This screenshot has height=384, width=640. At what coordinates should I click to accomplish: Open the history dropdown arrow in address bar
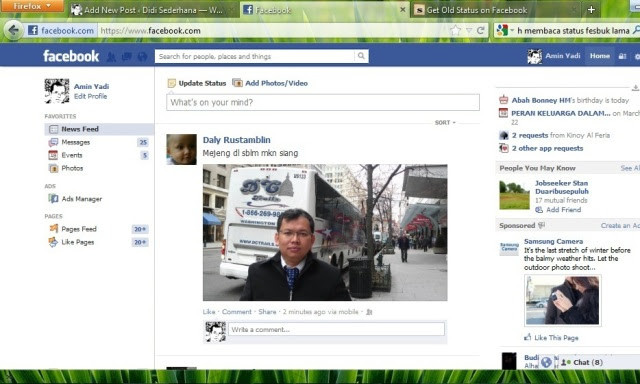tap(469, 31)
